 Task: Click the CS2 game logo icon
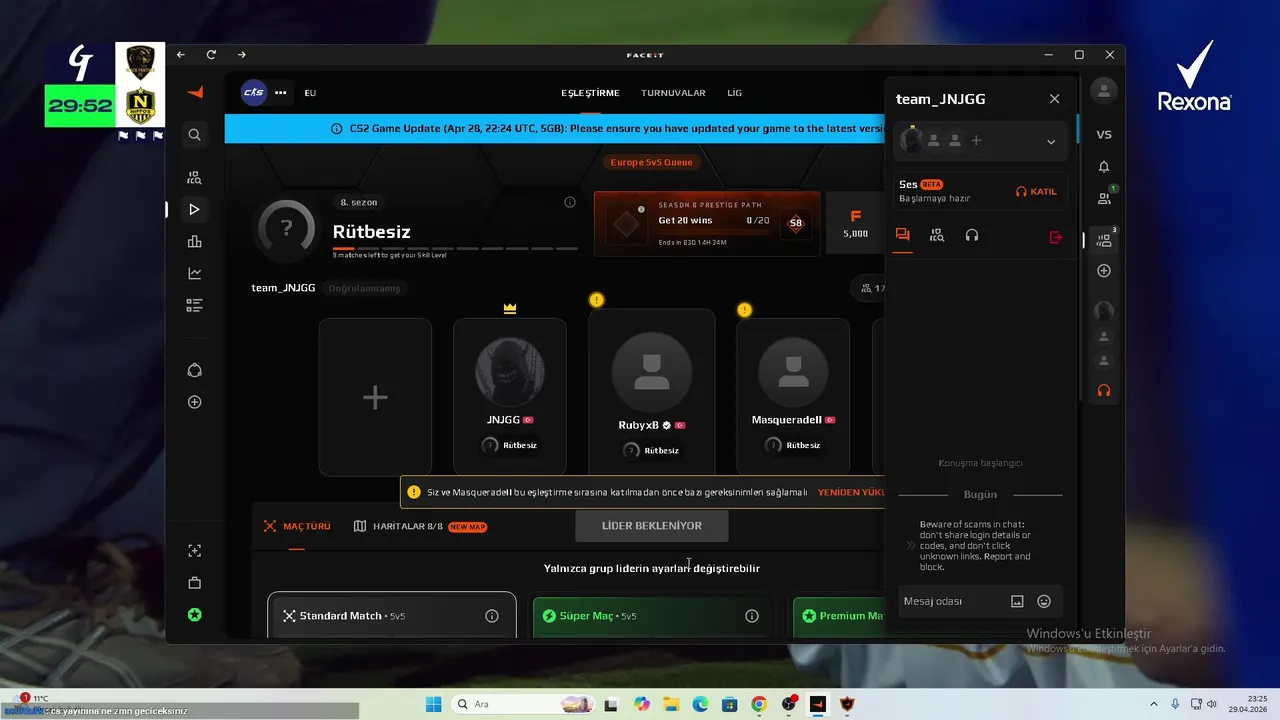coord(254,92)
